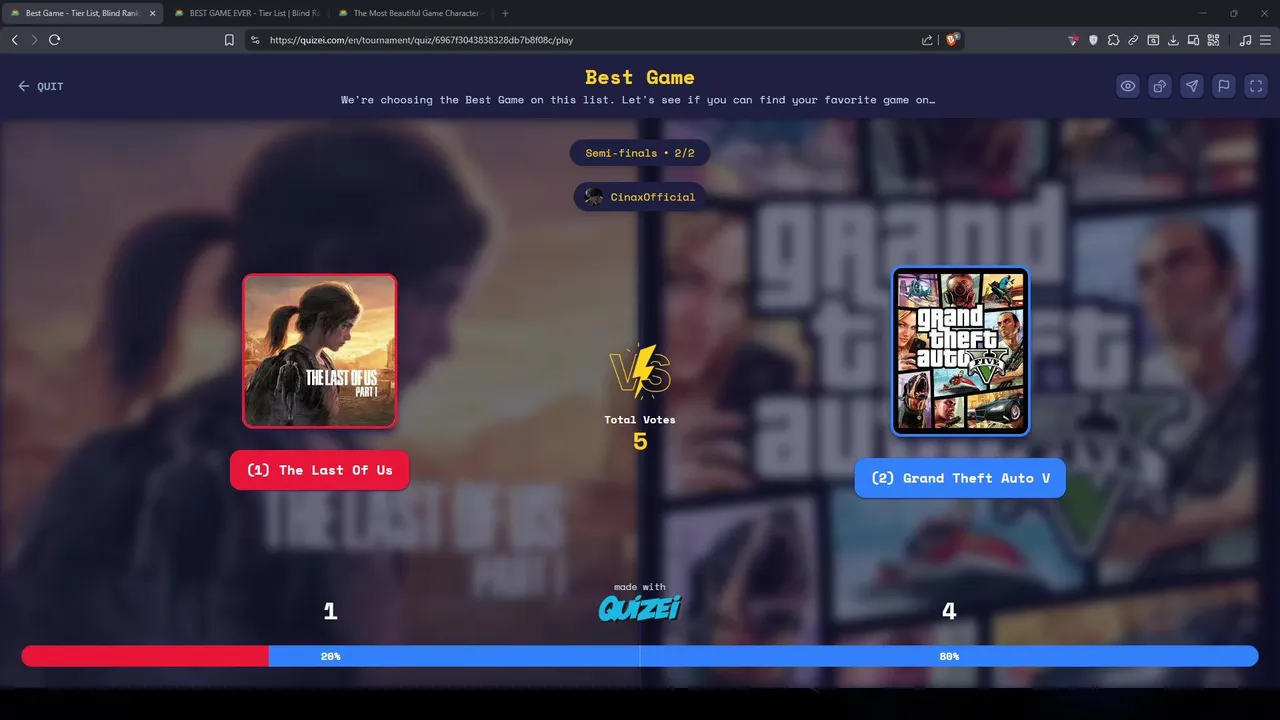
Task: Click the red 20% segment of vote bar
Action: click(145, 656)
